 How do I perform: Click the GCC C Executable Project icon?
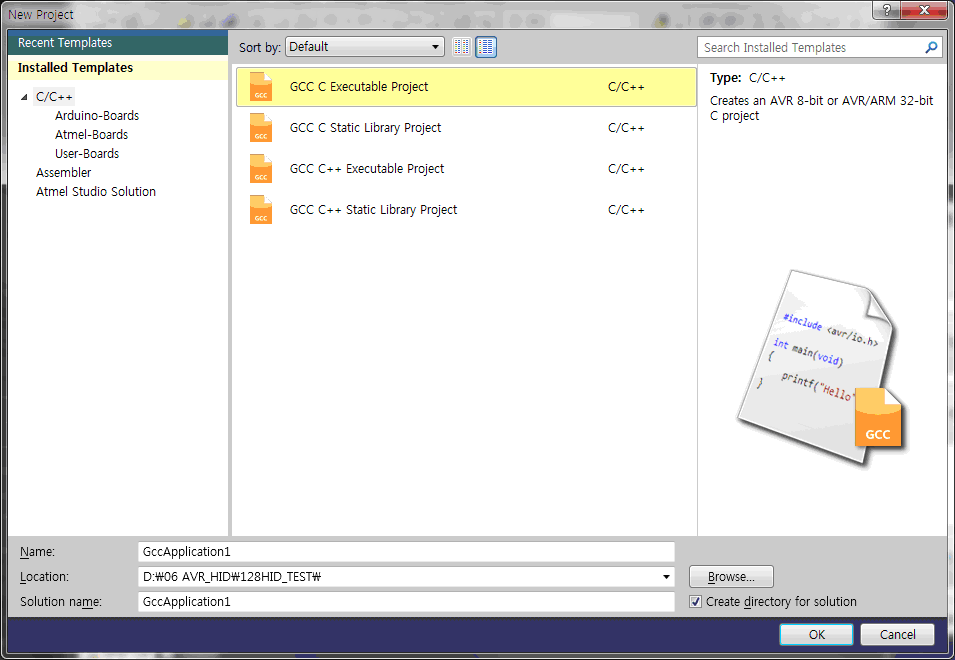(261, 87)
